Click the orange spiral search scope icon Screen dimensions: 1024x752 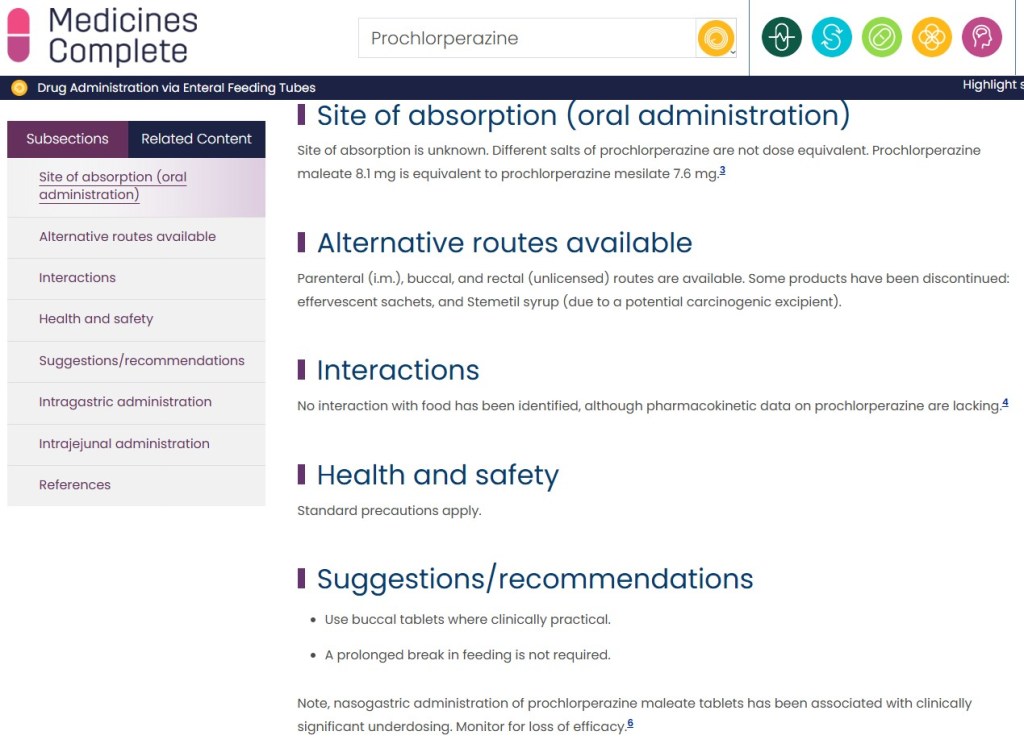tap(713, 38)
